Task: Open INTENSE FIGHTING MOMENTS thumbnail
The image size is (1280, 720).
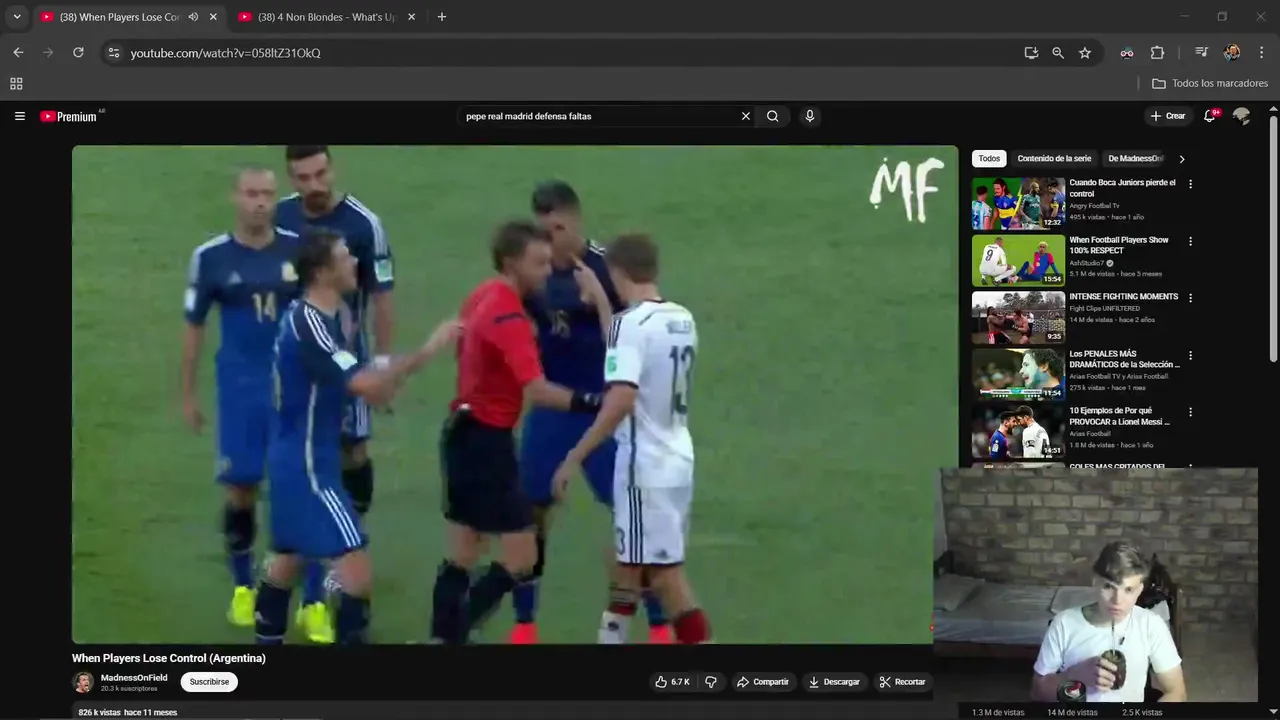Action: point(1018,317)
